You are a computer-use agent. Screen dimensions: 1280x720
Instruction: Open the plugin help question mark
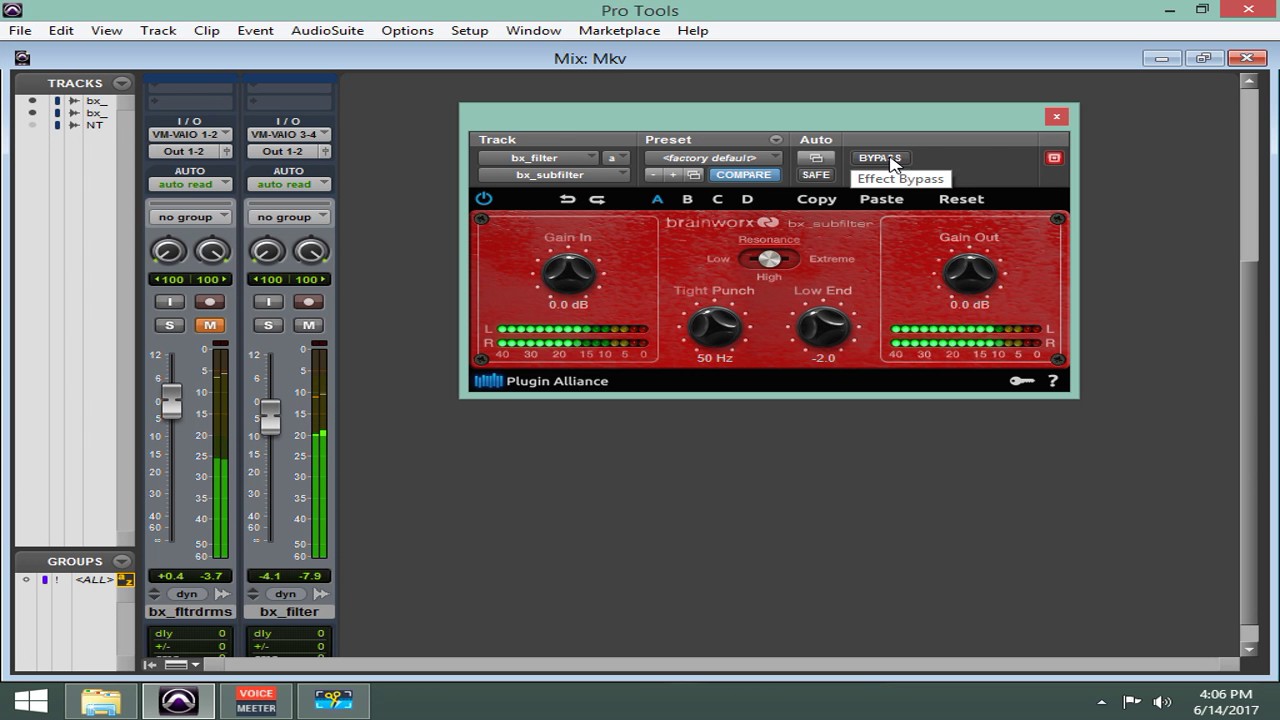1053,381
